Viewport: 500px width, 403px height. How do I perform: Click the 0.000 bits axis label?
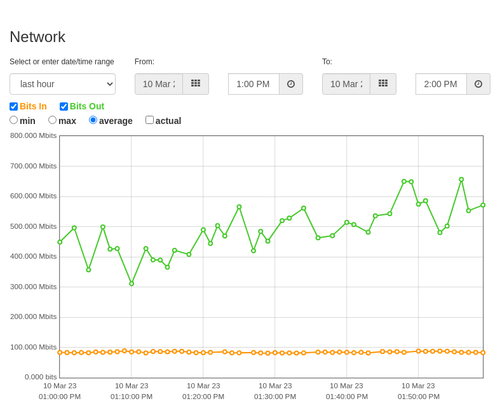[x=41, y=377]
